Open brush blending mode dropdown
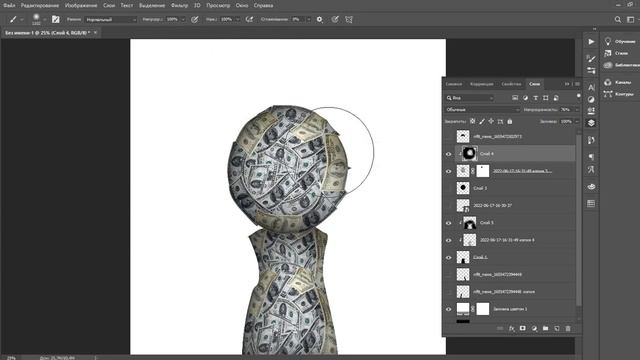Screen dimensions: 640x360 [110, 19]
